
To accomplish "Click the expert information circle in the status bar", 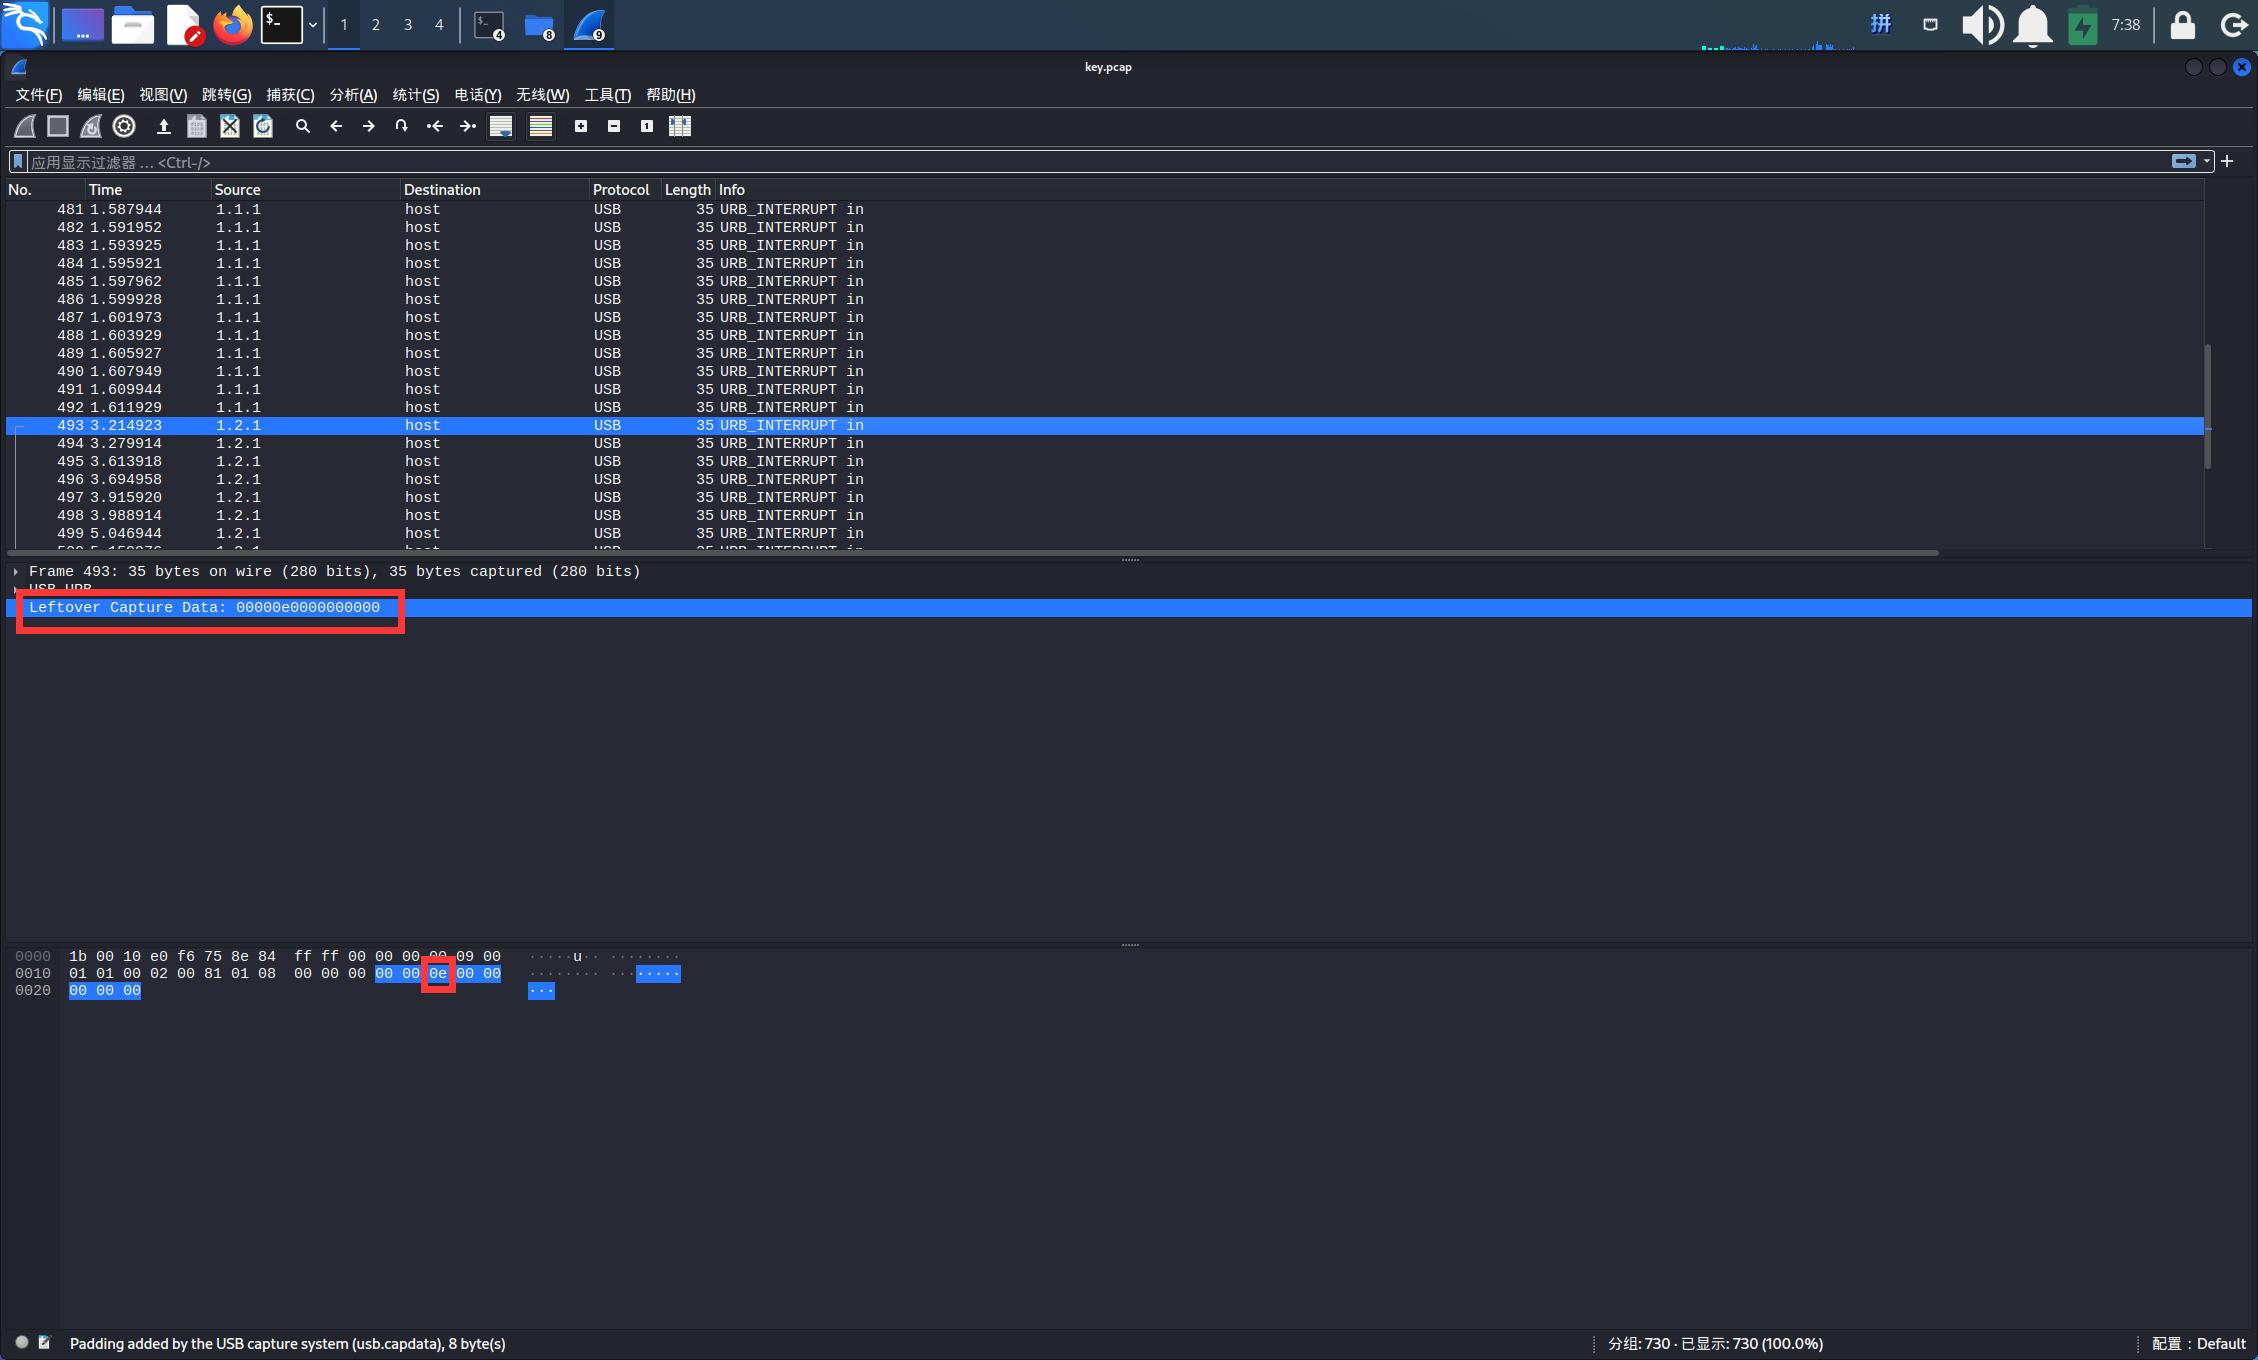I will coord(21,1343).
